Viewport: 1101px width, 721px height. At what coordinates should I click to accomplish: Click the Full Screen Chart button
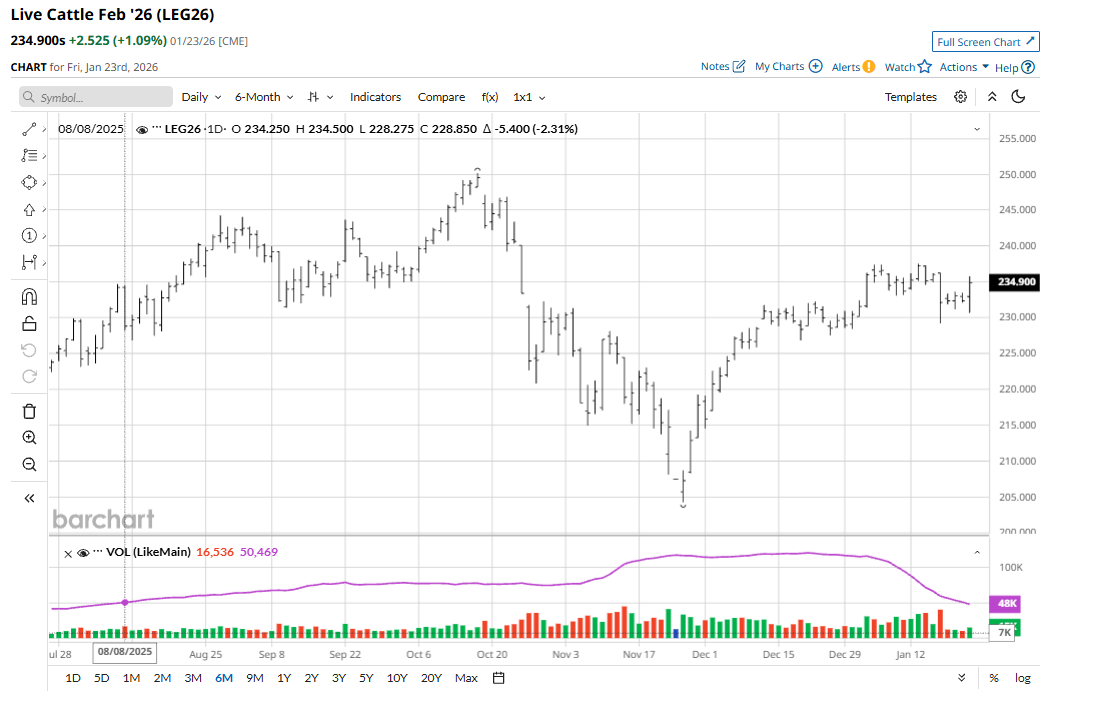click(985, 42)
